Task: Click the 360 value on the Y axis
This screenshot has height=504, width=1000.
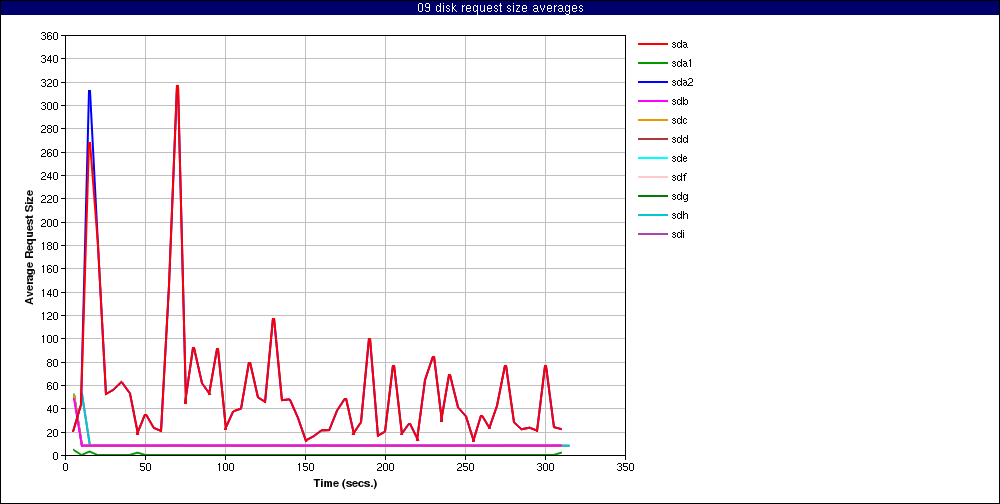Action: [50, 36]
